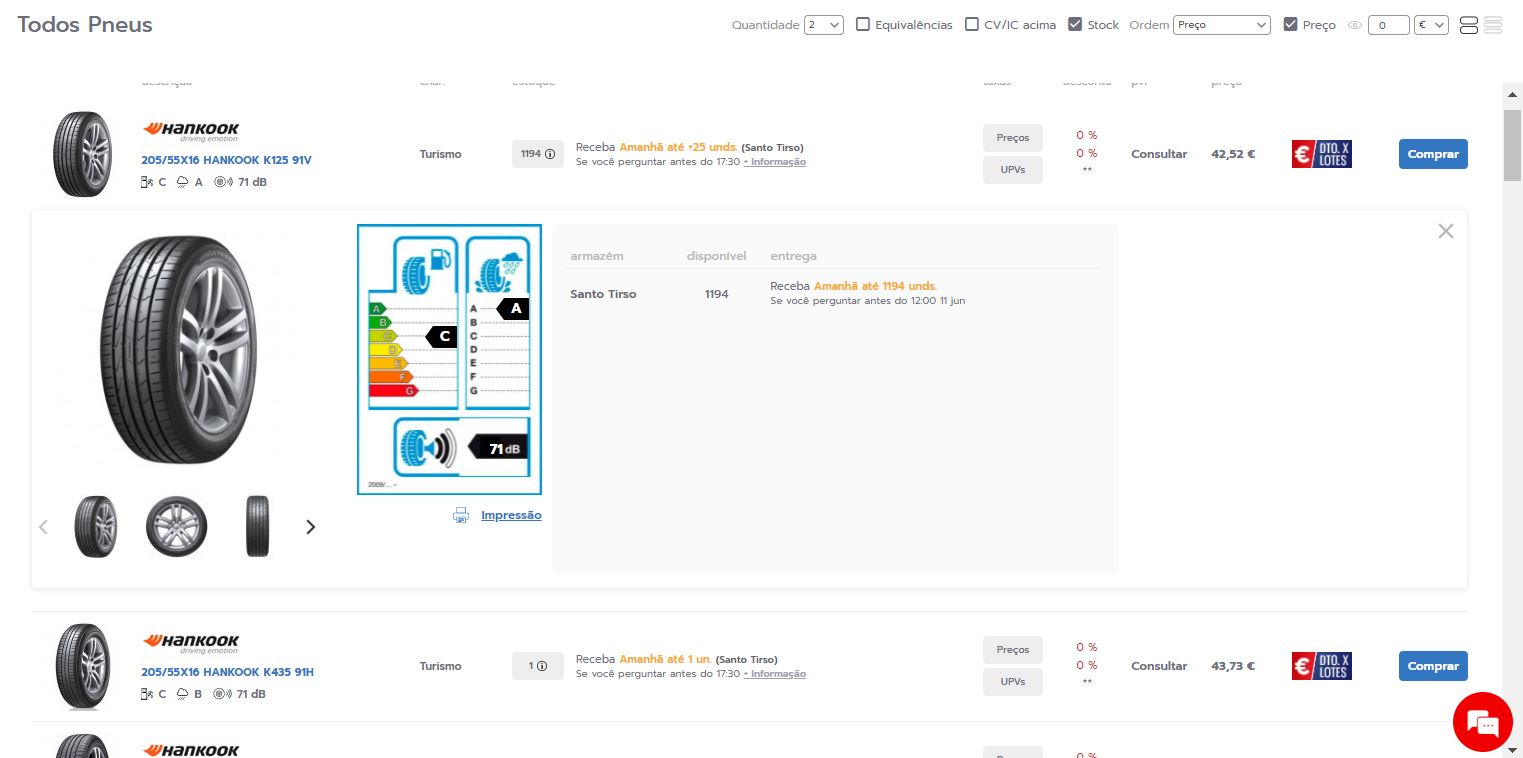Enable the Equivalências checkbox
This screenshot has width=1523, height=758.
click(863, 24)
